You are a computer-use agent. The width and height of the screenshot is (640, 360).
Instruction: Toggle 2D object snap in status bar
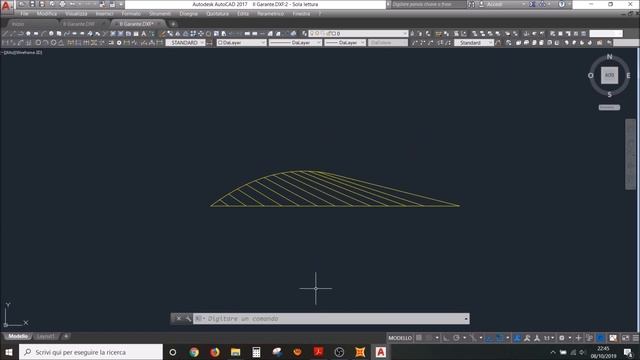[x=499, y=338]
